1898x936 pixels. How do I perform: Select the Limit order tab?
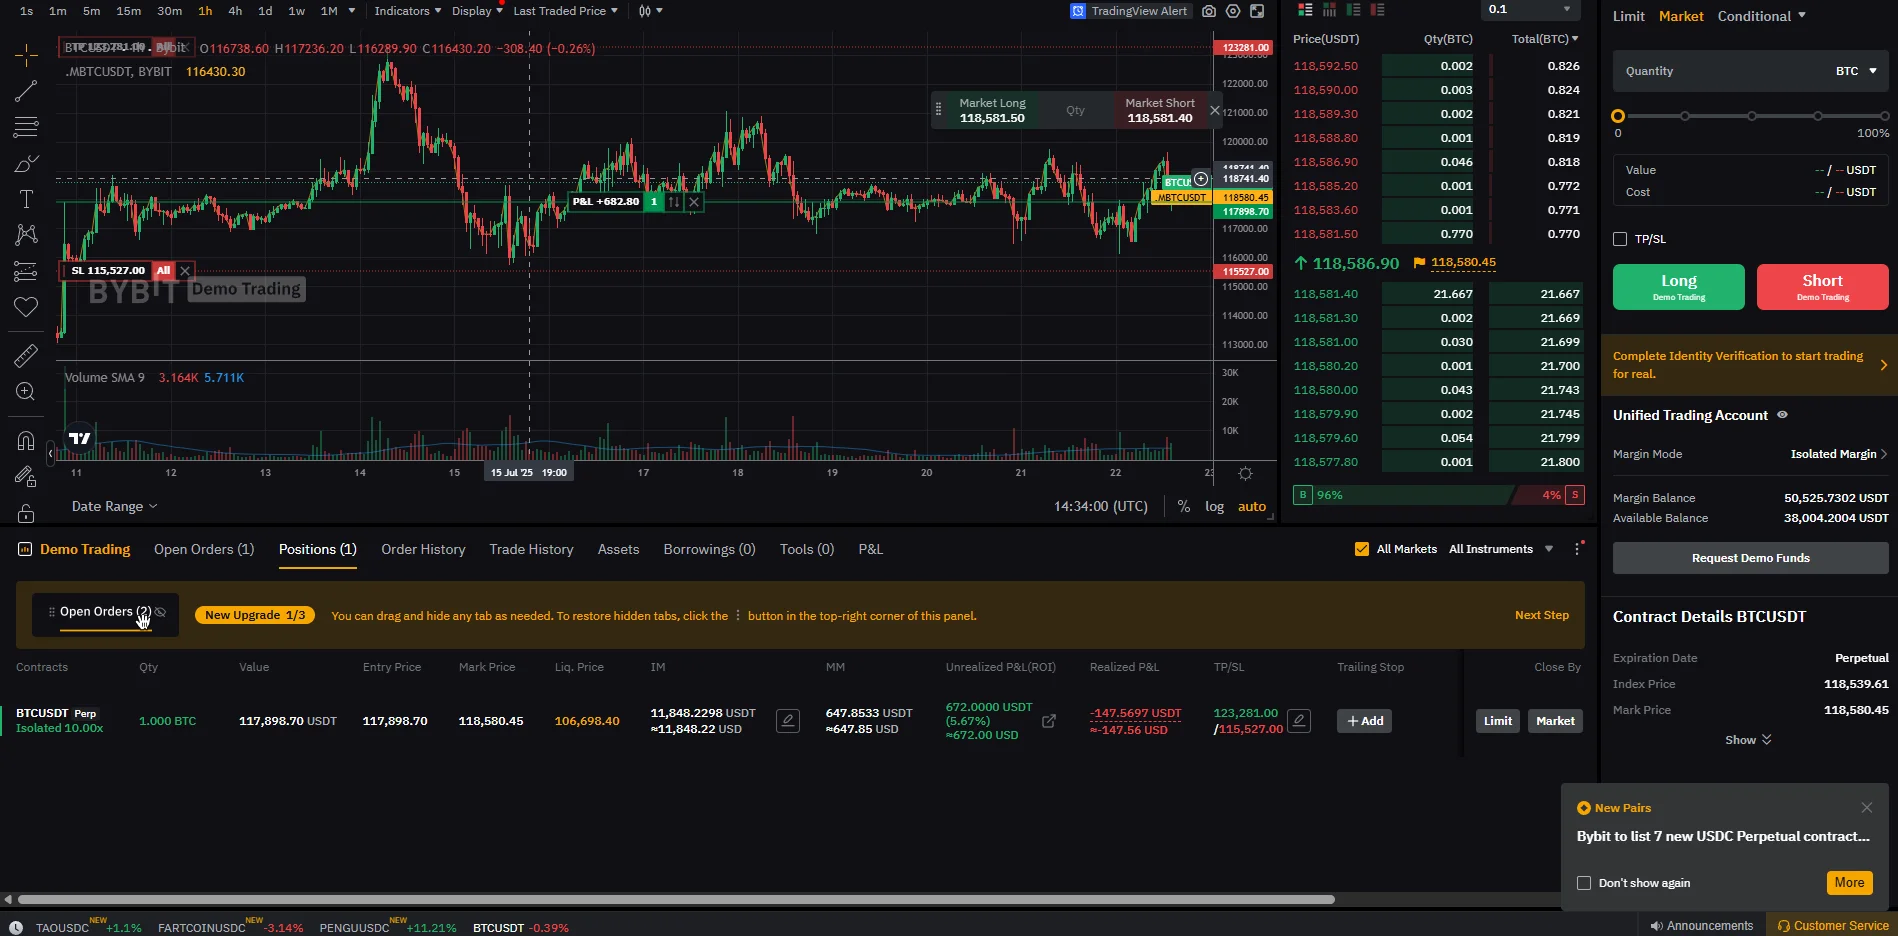click(1628, 16)
